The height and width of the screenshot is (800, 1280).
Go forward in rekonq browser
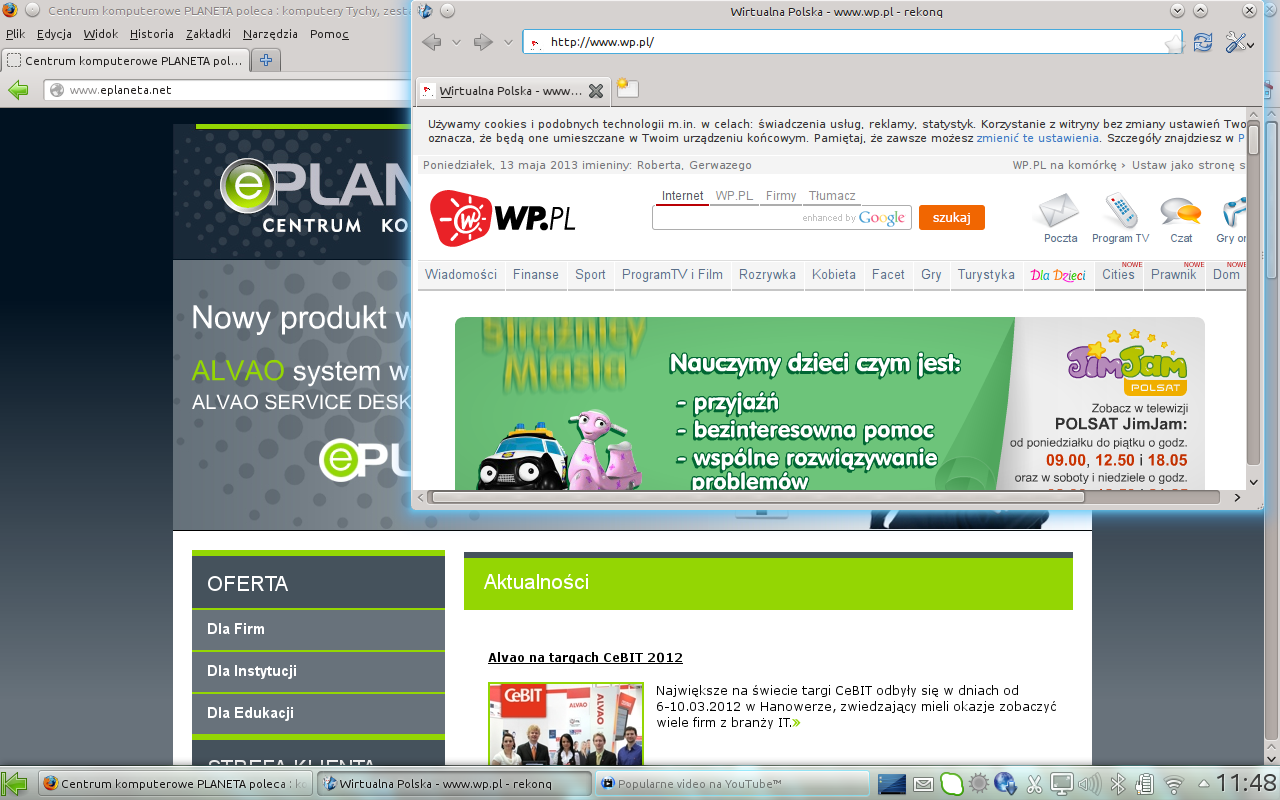(x=483, y=42)
